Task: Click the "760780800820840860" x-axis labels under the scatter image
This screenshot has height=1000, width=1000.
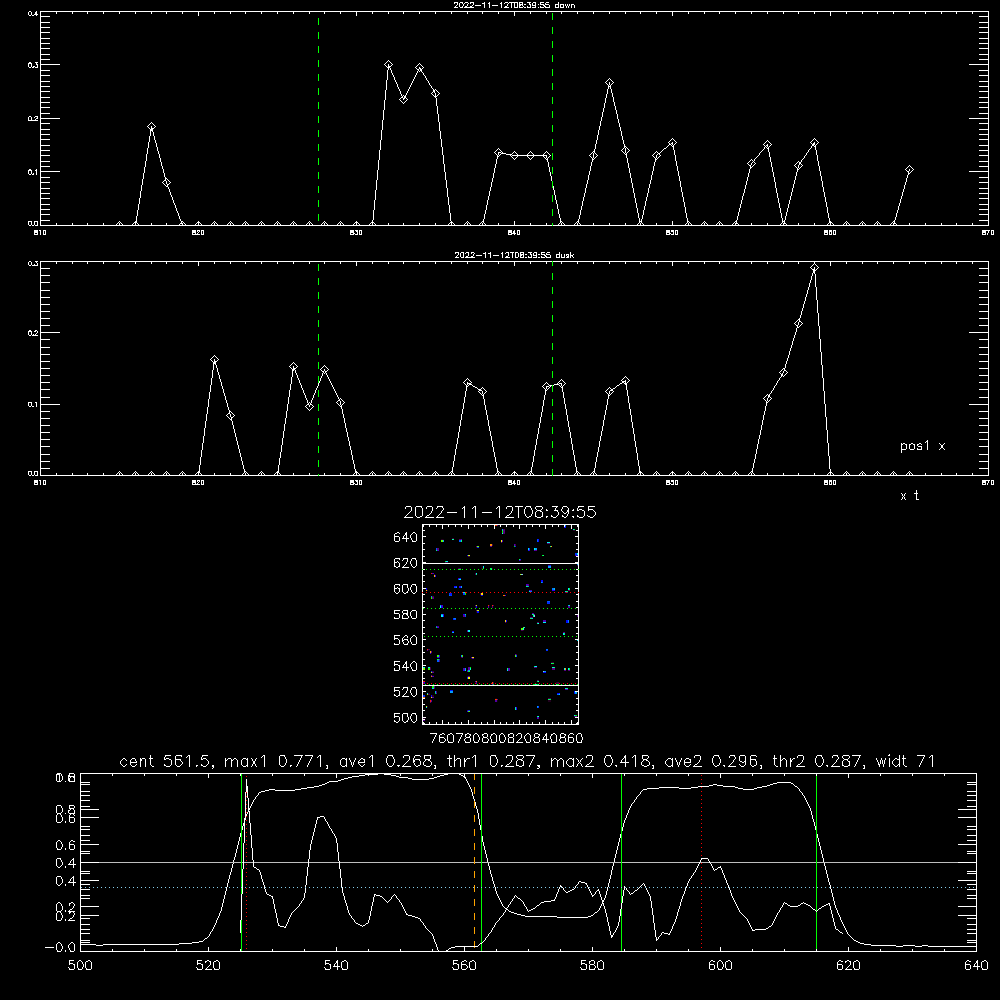Action: click(506, 739)
